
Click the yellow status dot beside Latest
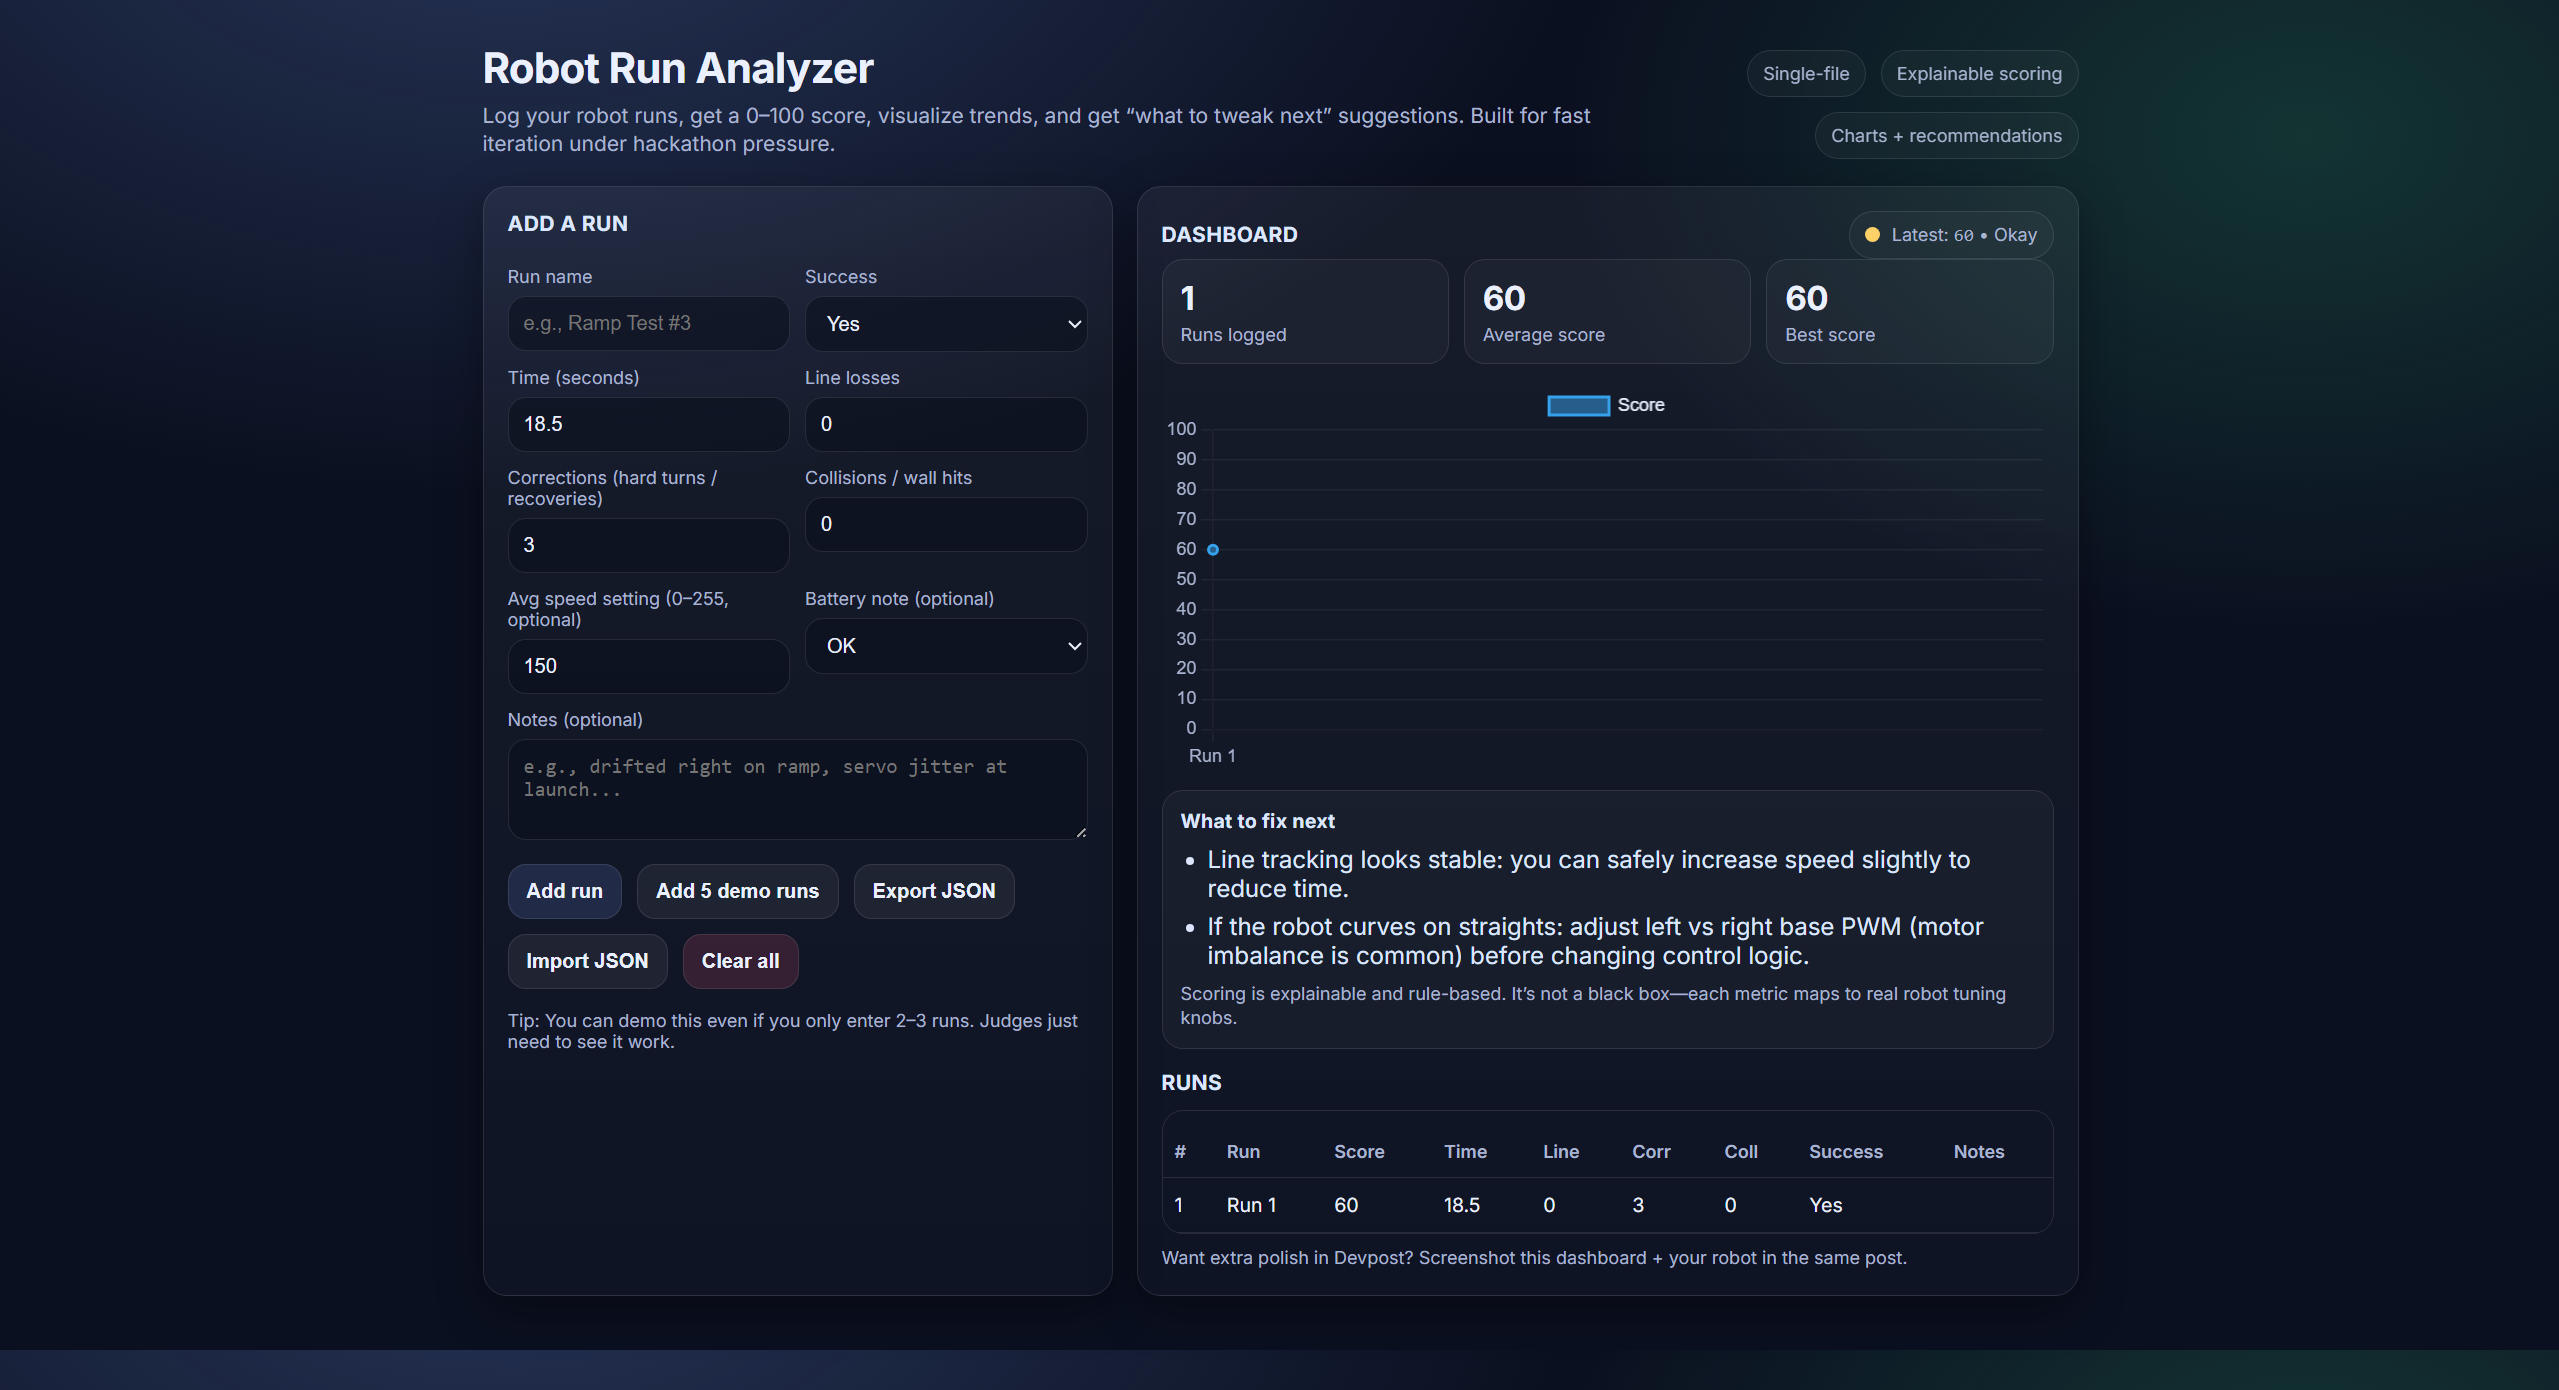click(1871, 235)
